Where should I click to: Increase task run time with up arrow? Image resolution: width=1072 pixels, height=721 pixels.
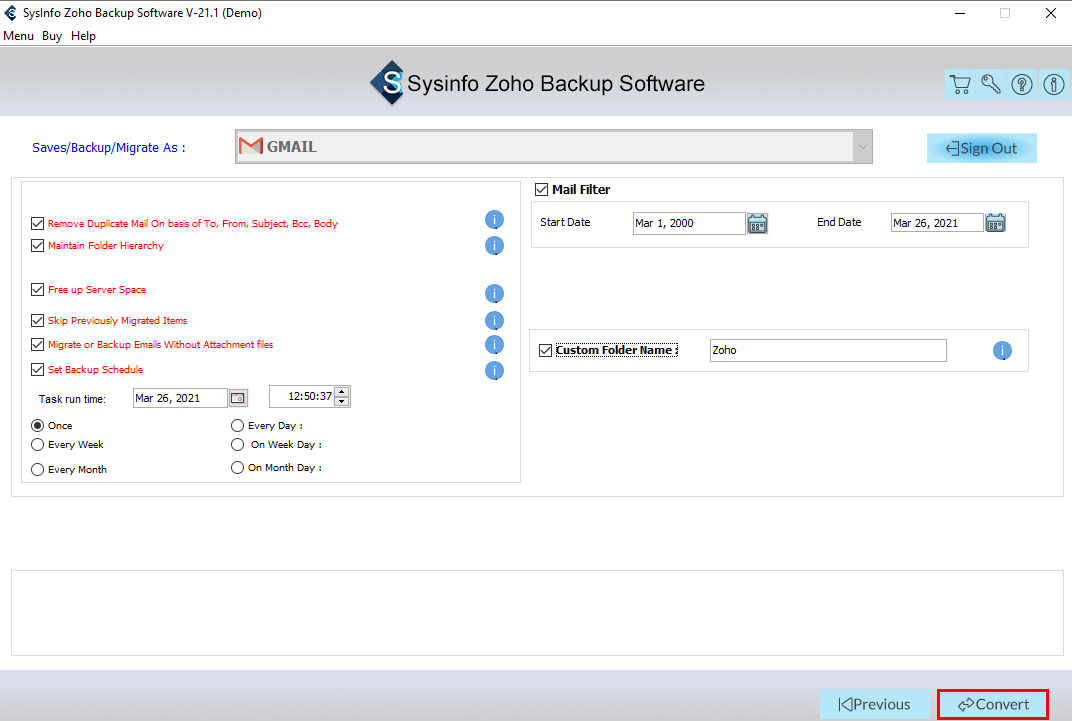coord(342,392)
